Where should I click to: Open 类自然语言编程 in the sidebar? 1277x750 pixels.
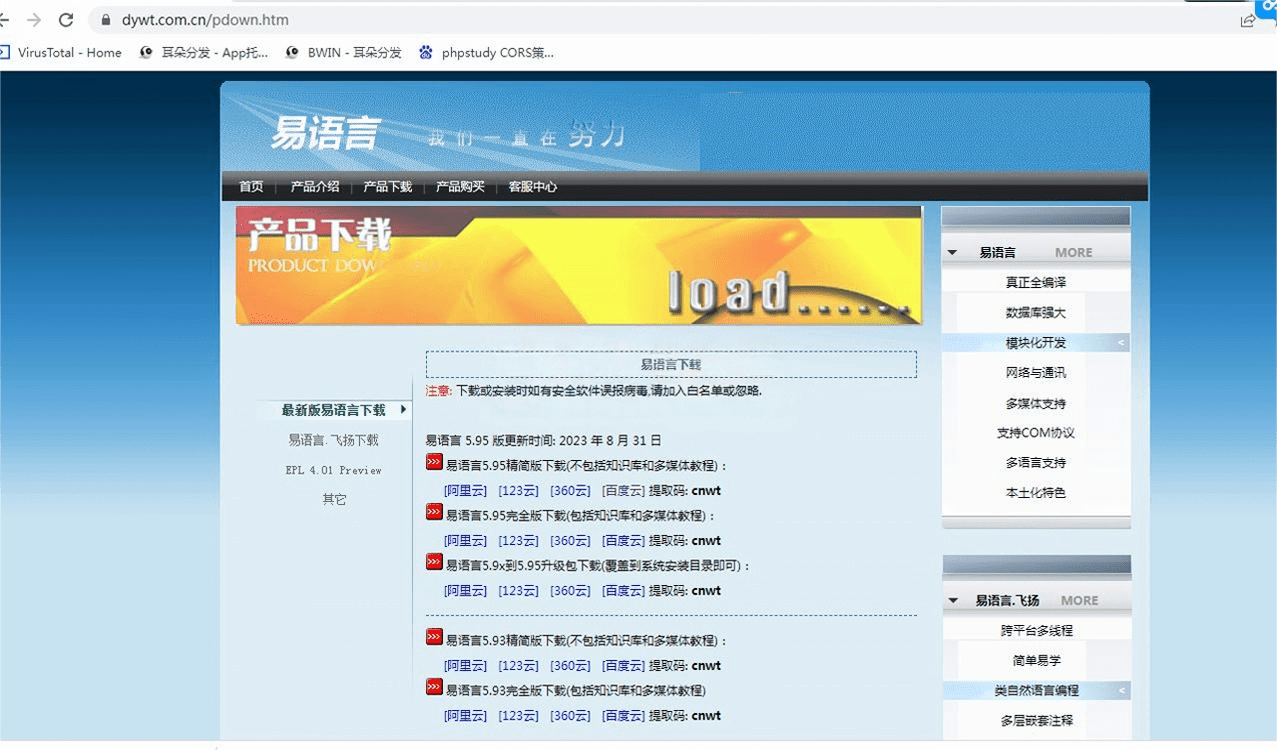(1037, 691)
